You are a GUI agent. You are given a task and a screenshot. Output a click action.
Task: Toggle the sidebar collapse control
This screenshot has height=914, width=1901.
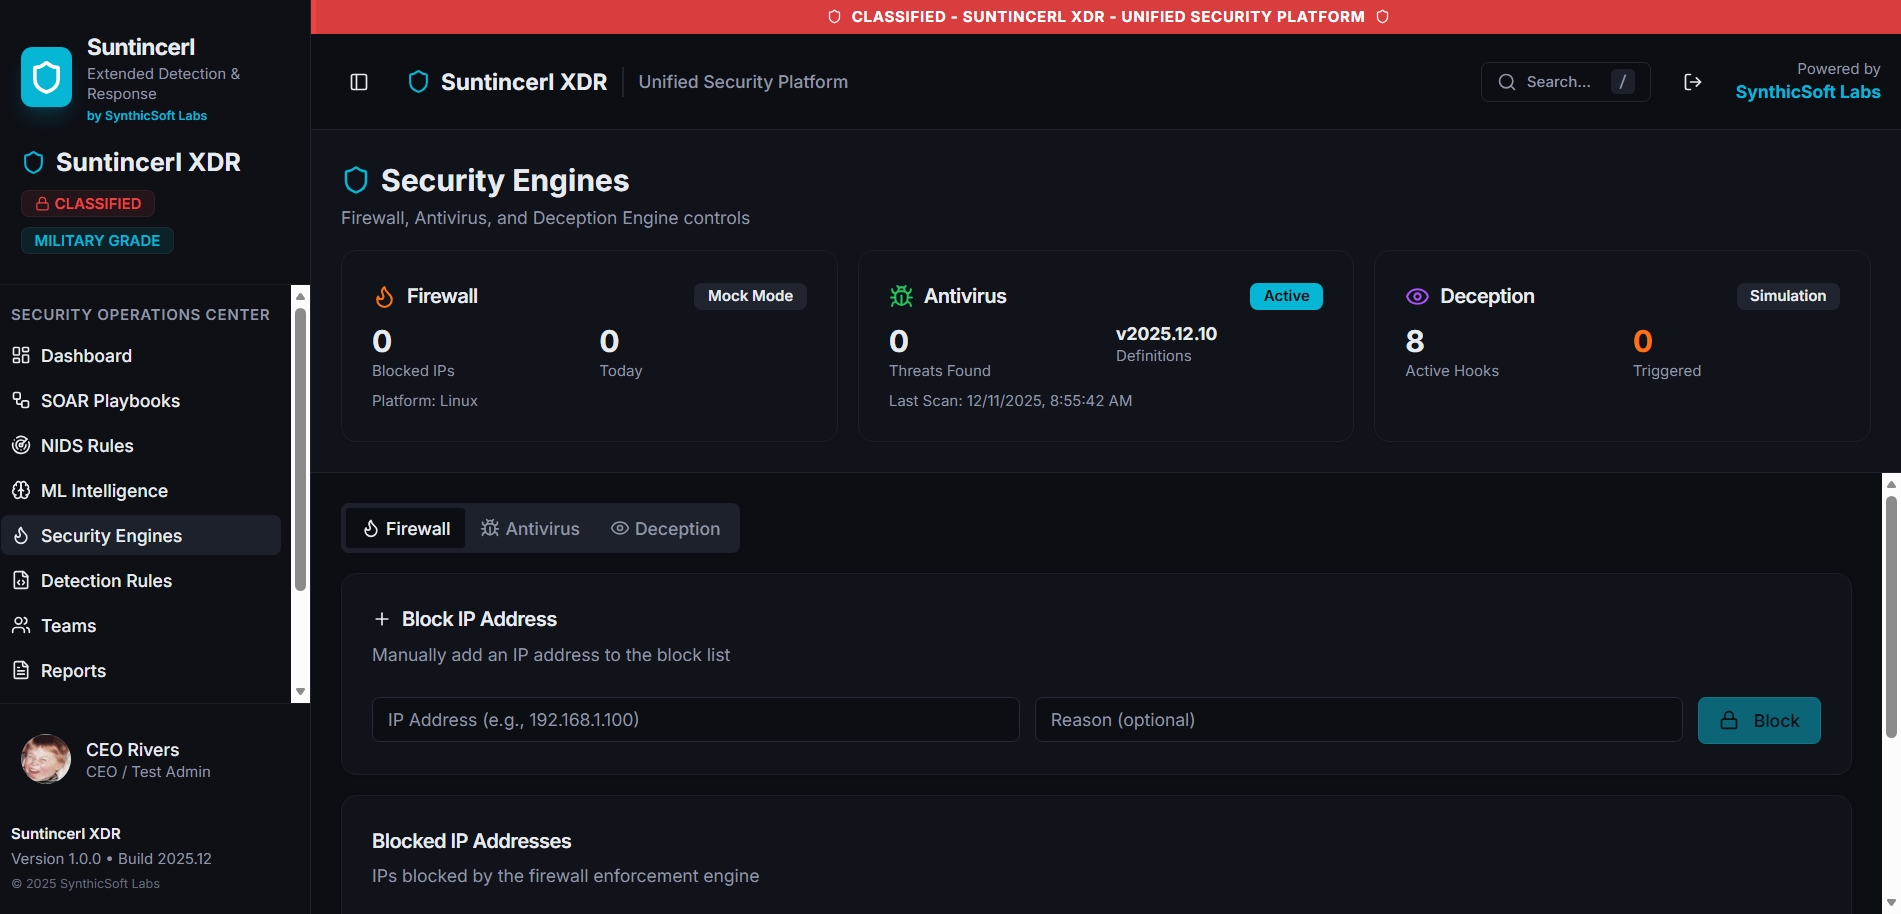coord(358,81)
